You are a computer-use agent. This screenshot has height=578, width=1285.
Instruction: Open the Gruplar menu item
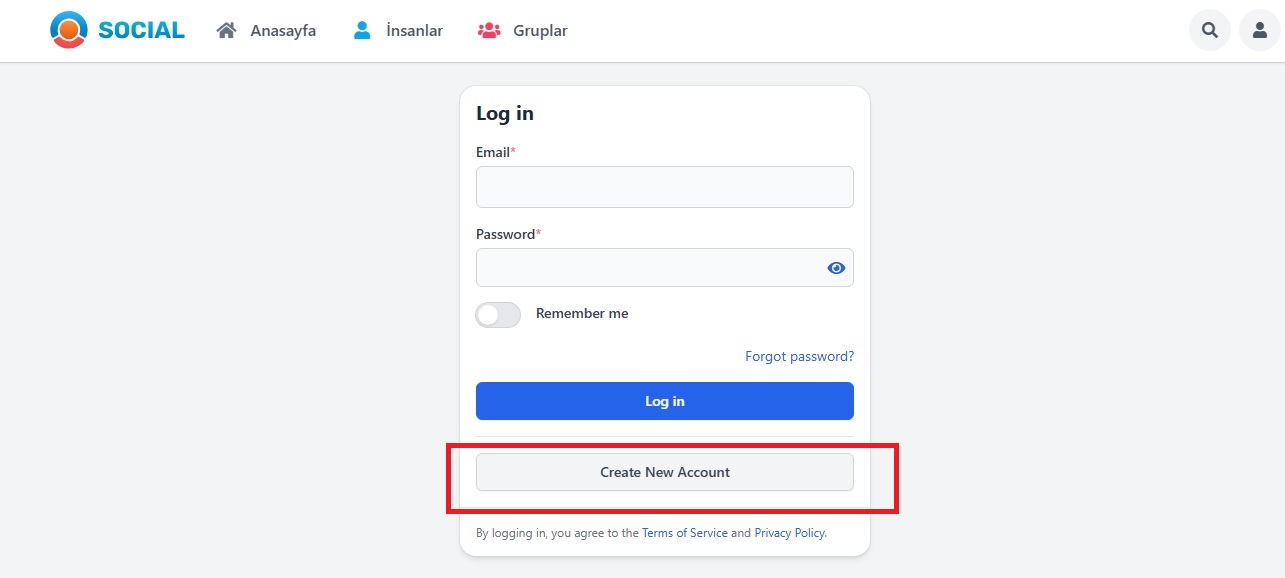tap(540, 30)
